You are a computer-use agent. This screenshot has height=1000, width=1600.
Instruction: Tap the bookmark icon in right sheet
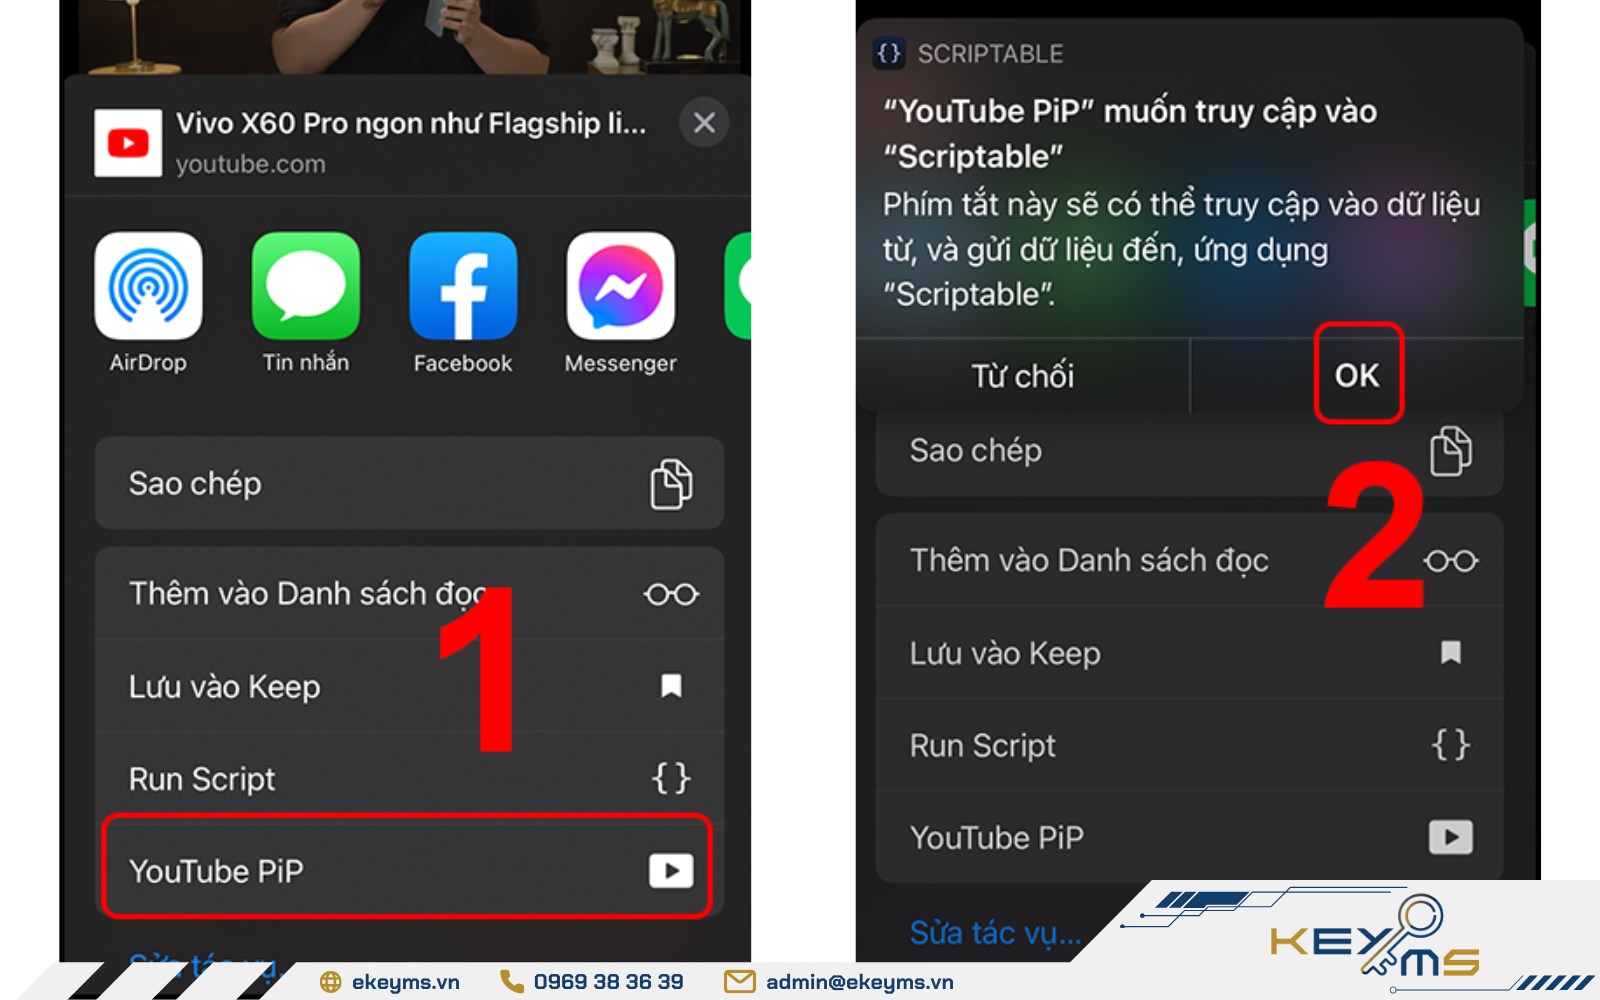[1451, 652]
